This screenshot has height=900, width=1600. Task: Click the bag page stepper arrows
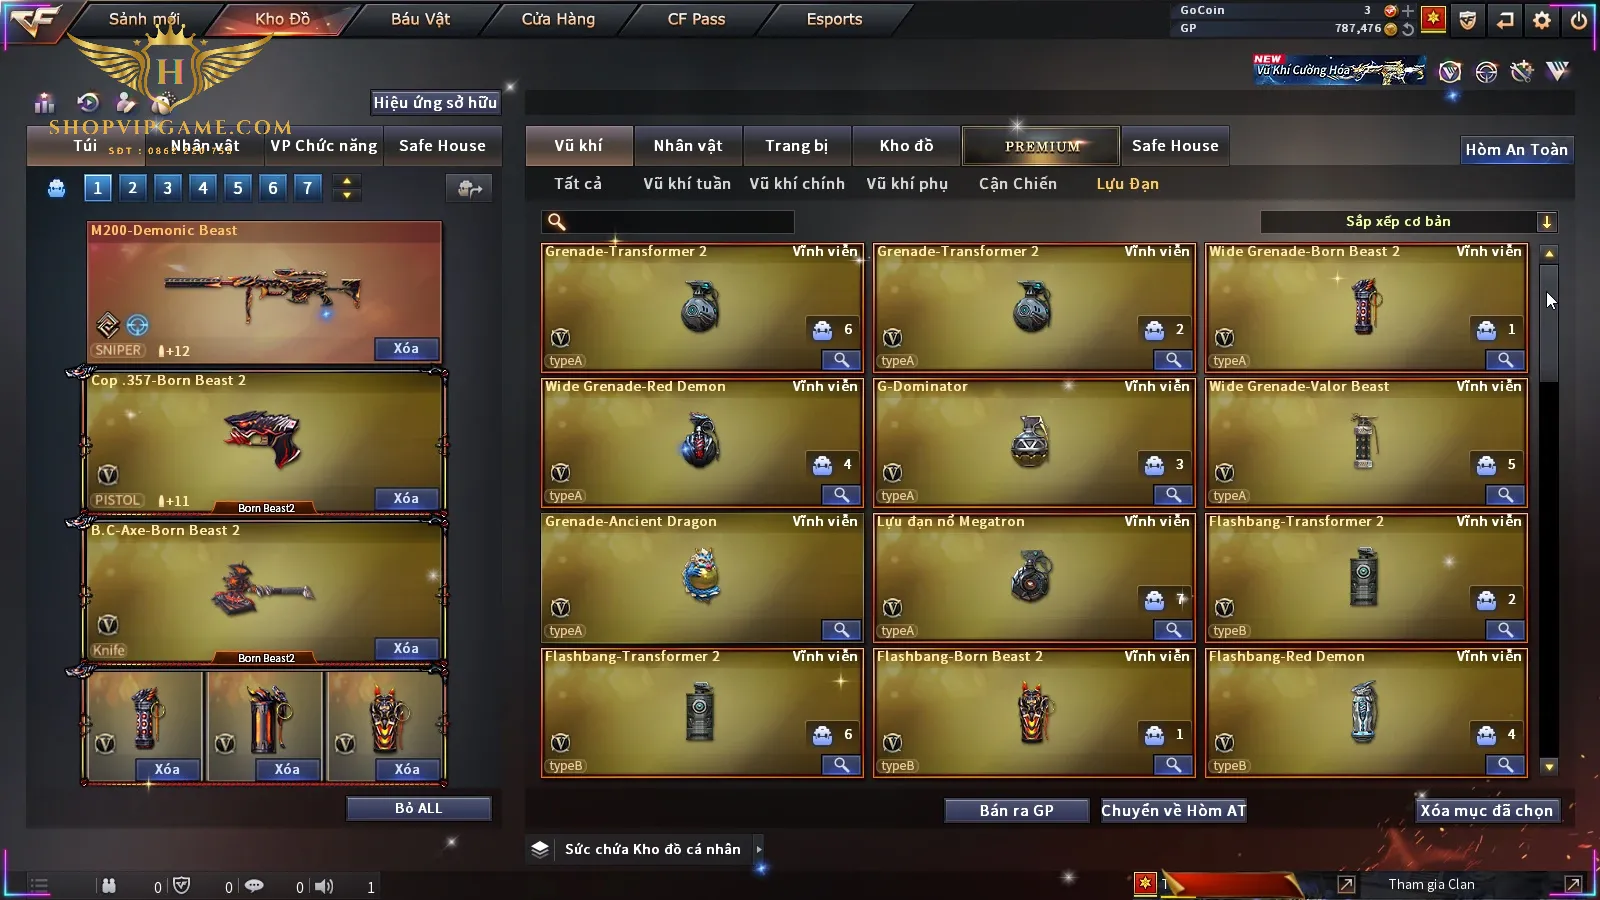click(x=347, y=188)
